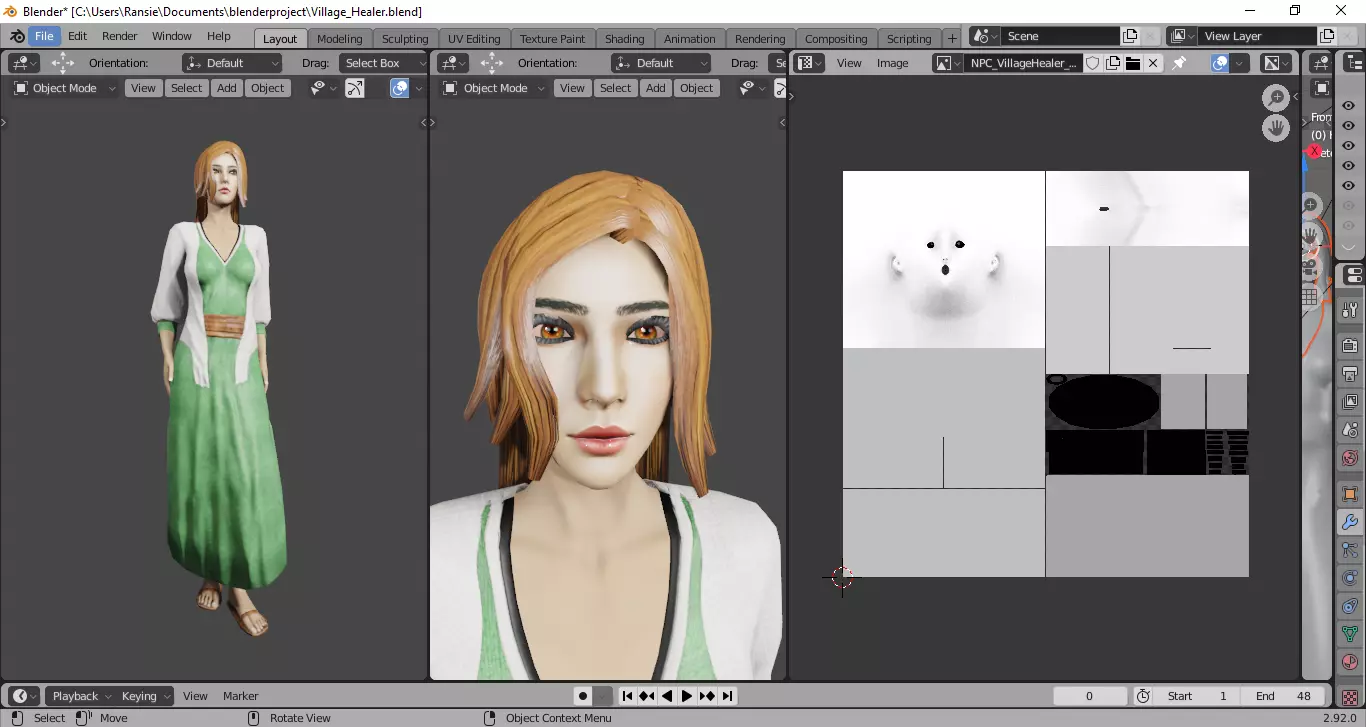Image resolution: width=1366 pixels, height=727 pixels.
Task: Click the Blender logo icon in the menu bar
Action: (16, 36)
